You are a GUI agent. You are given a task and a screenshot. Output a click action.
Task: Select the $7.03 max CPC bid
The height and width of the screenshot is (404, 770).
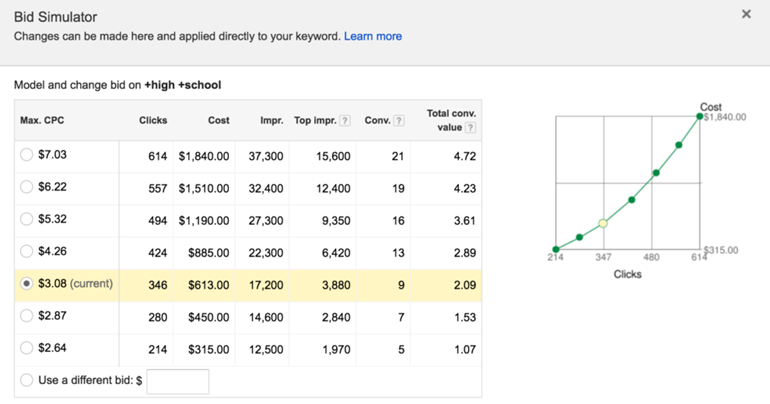pyautogui.click(x=27, y=156)
